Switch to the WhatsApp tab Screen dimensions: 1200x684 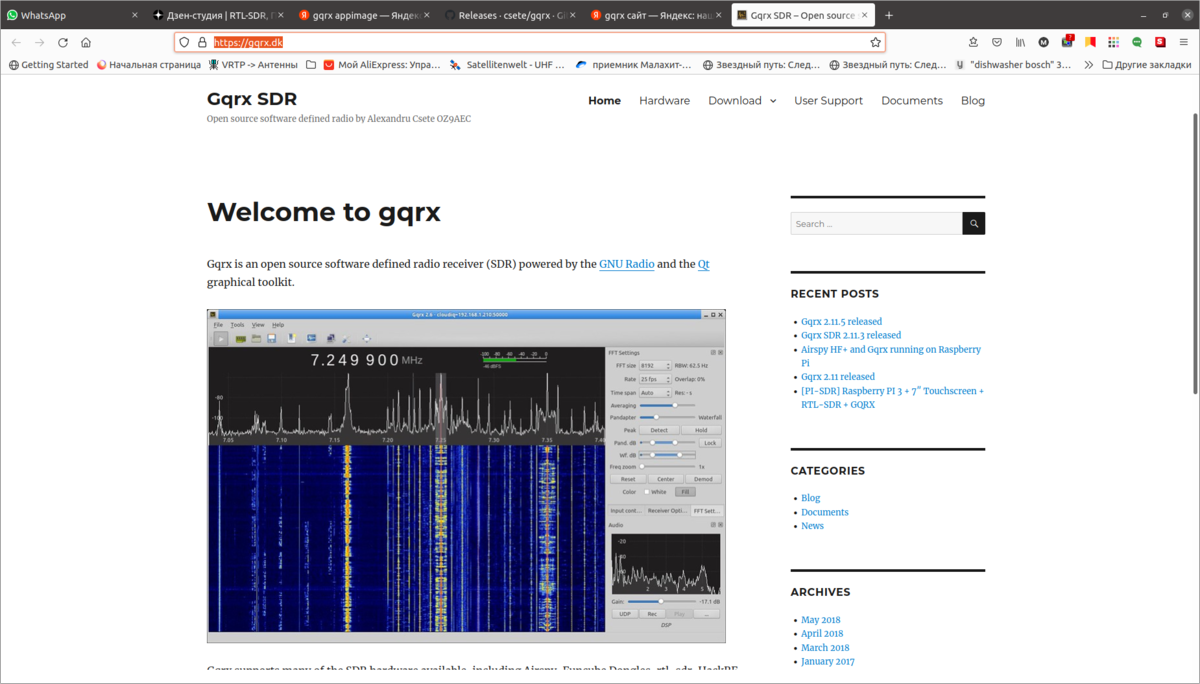coord(72,15)
